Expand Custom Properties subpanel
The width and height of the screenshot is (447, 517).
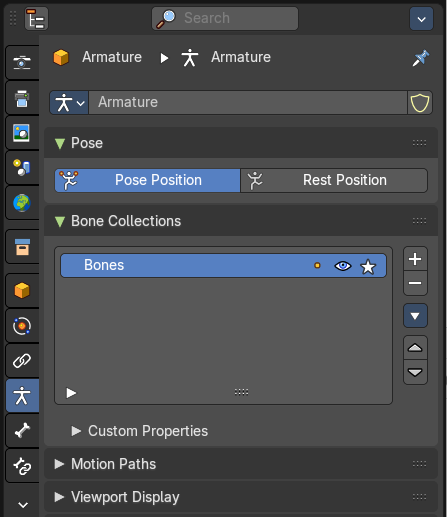[76, 431]
